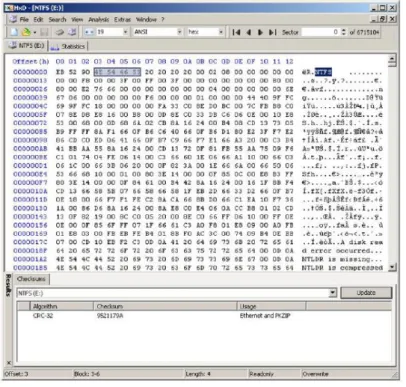
Task: Minimize the inner document window
Action: (x=375, y=19)
